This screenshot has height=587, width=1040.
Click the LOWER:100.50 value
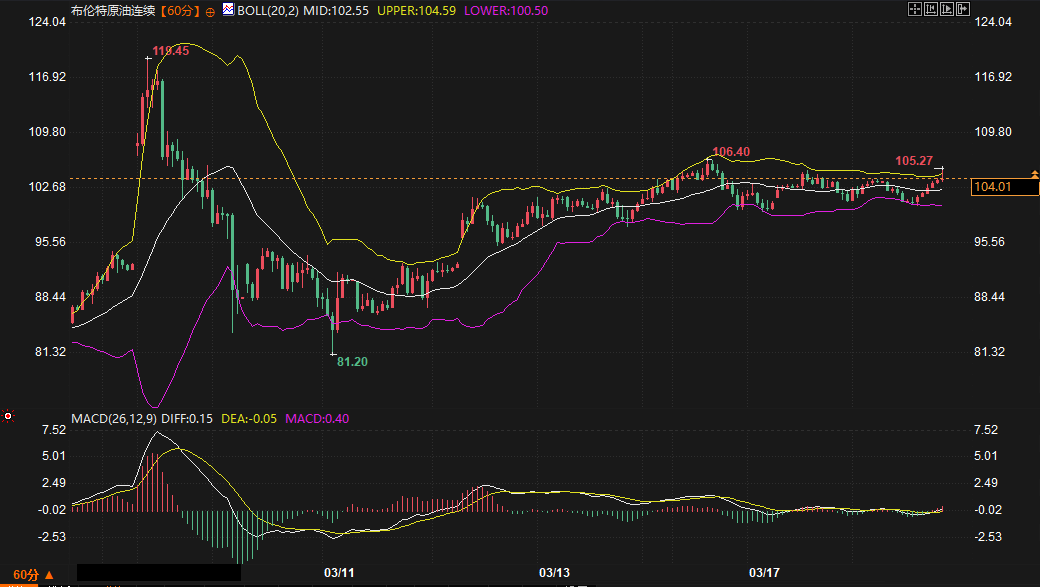click(x=506, y=11)
